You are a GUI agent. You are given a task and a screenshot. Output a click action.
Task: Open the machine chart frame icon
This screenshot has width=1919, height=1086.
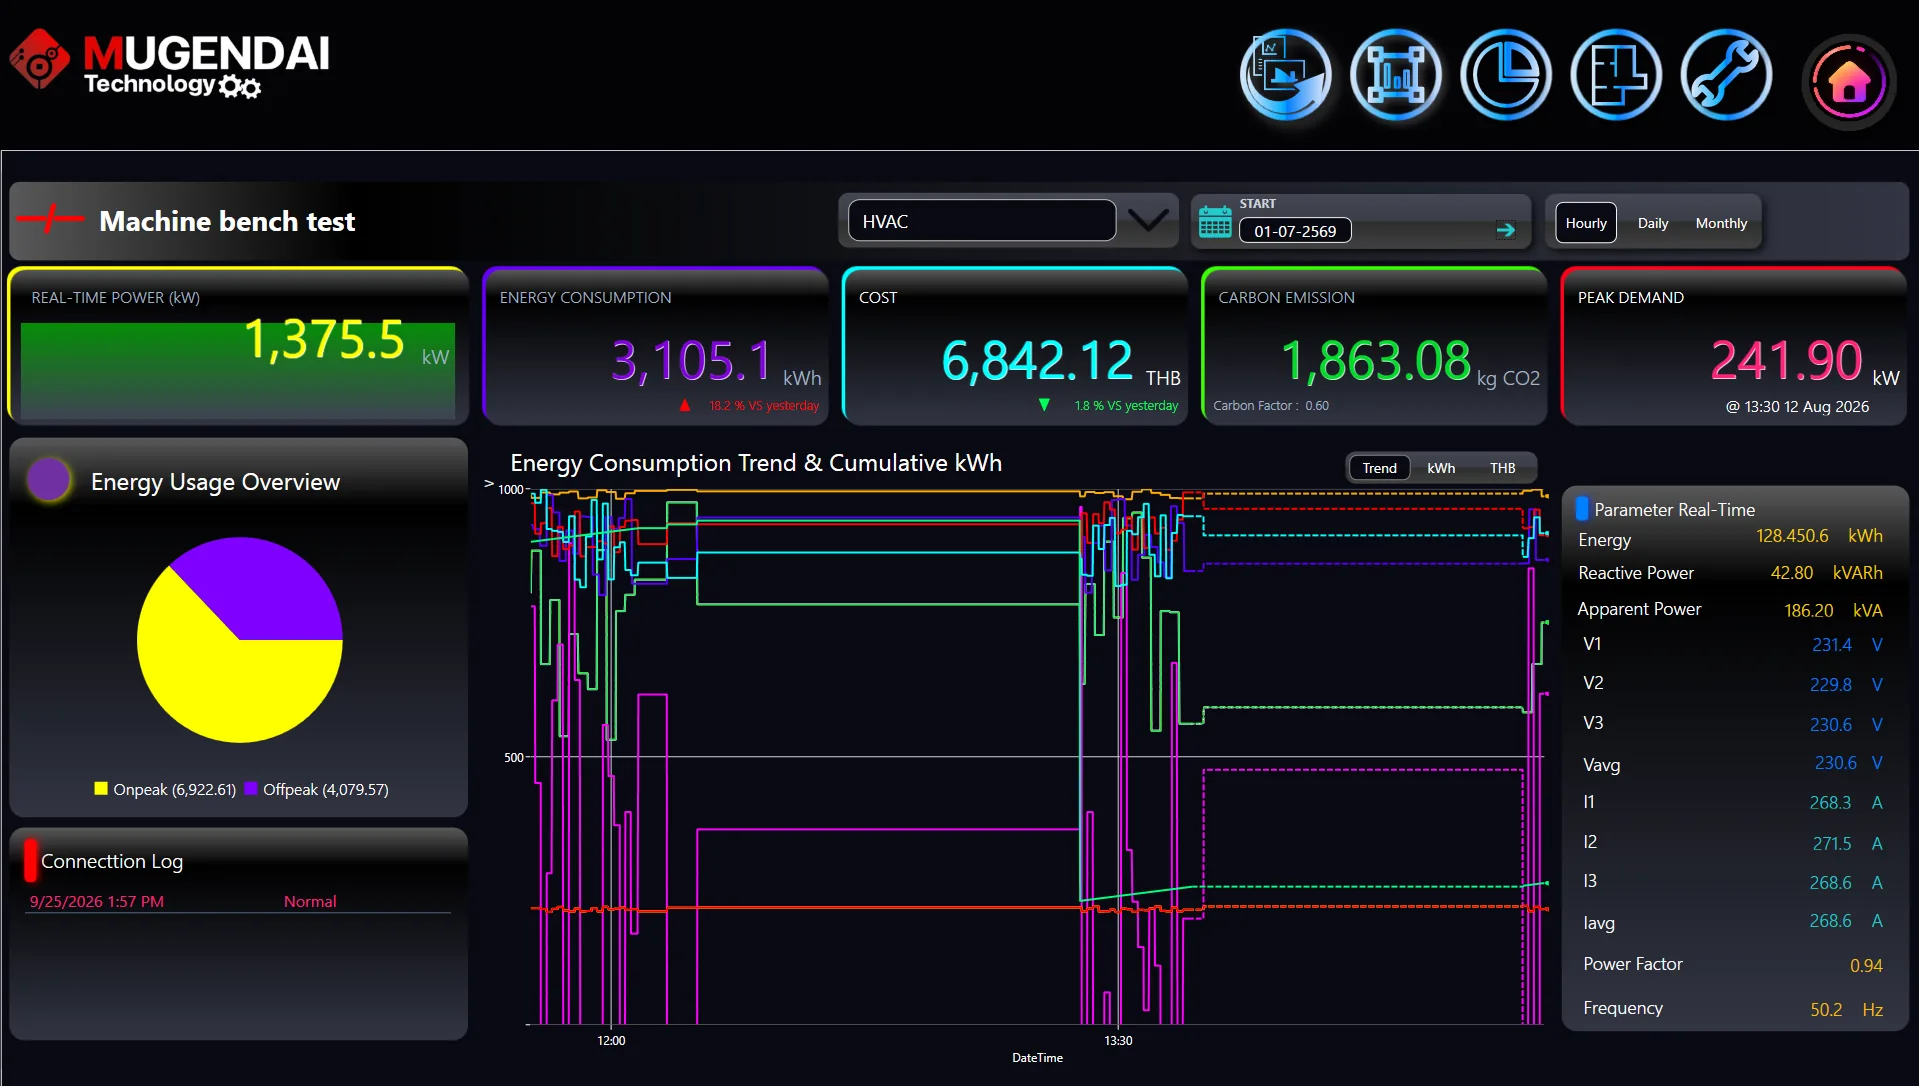[1396, 75]
